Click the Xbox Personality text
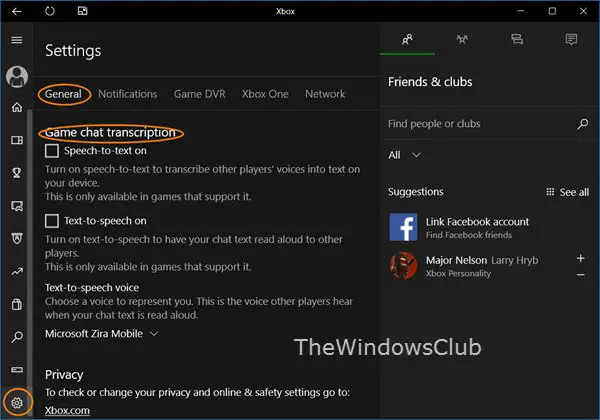 click(458, 273)
